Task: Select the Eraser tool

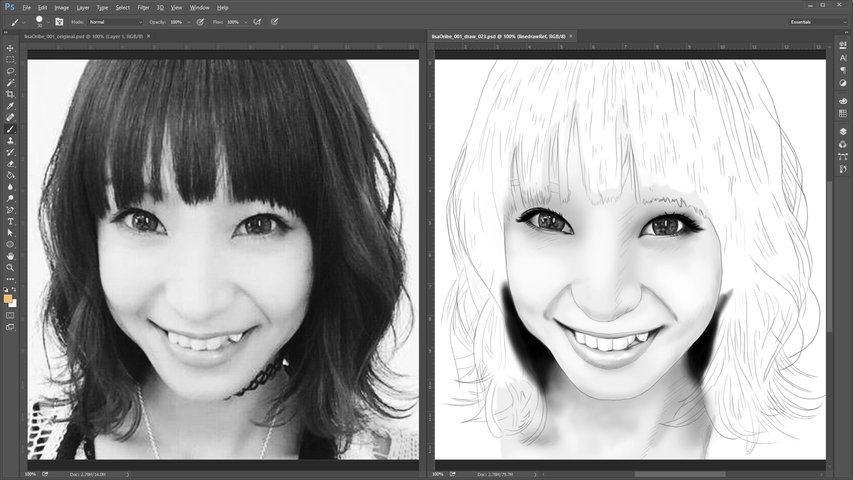Action: (x=10, y=164)
